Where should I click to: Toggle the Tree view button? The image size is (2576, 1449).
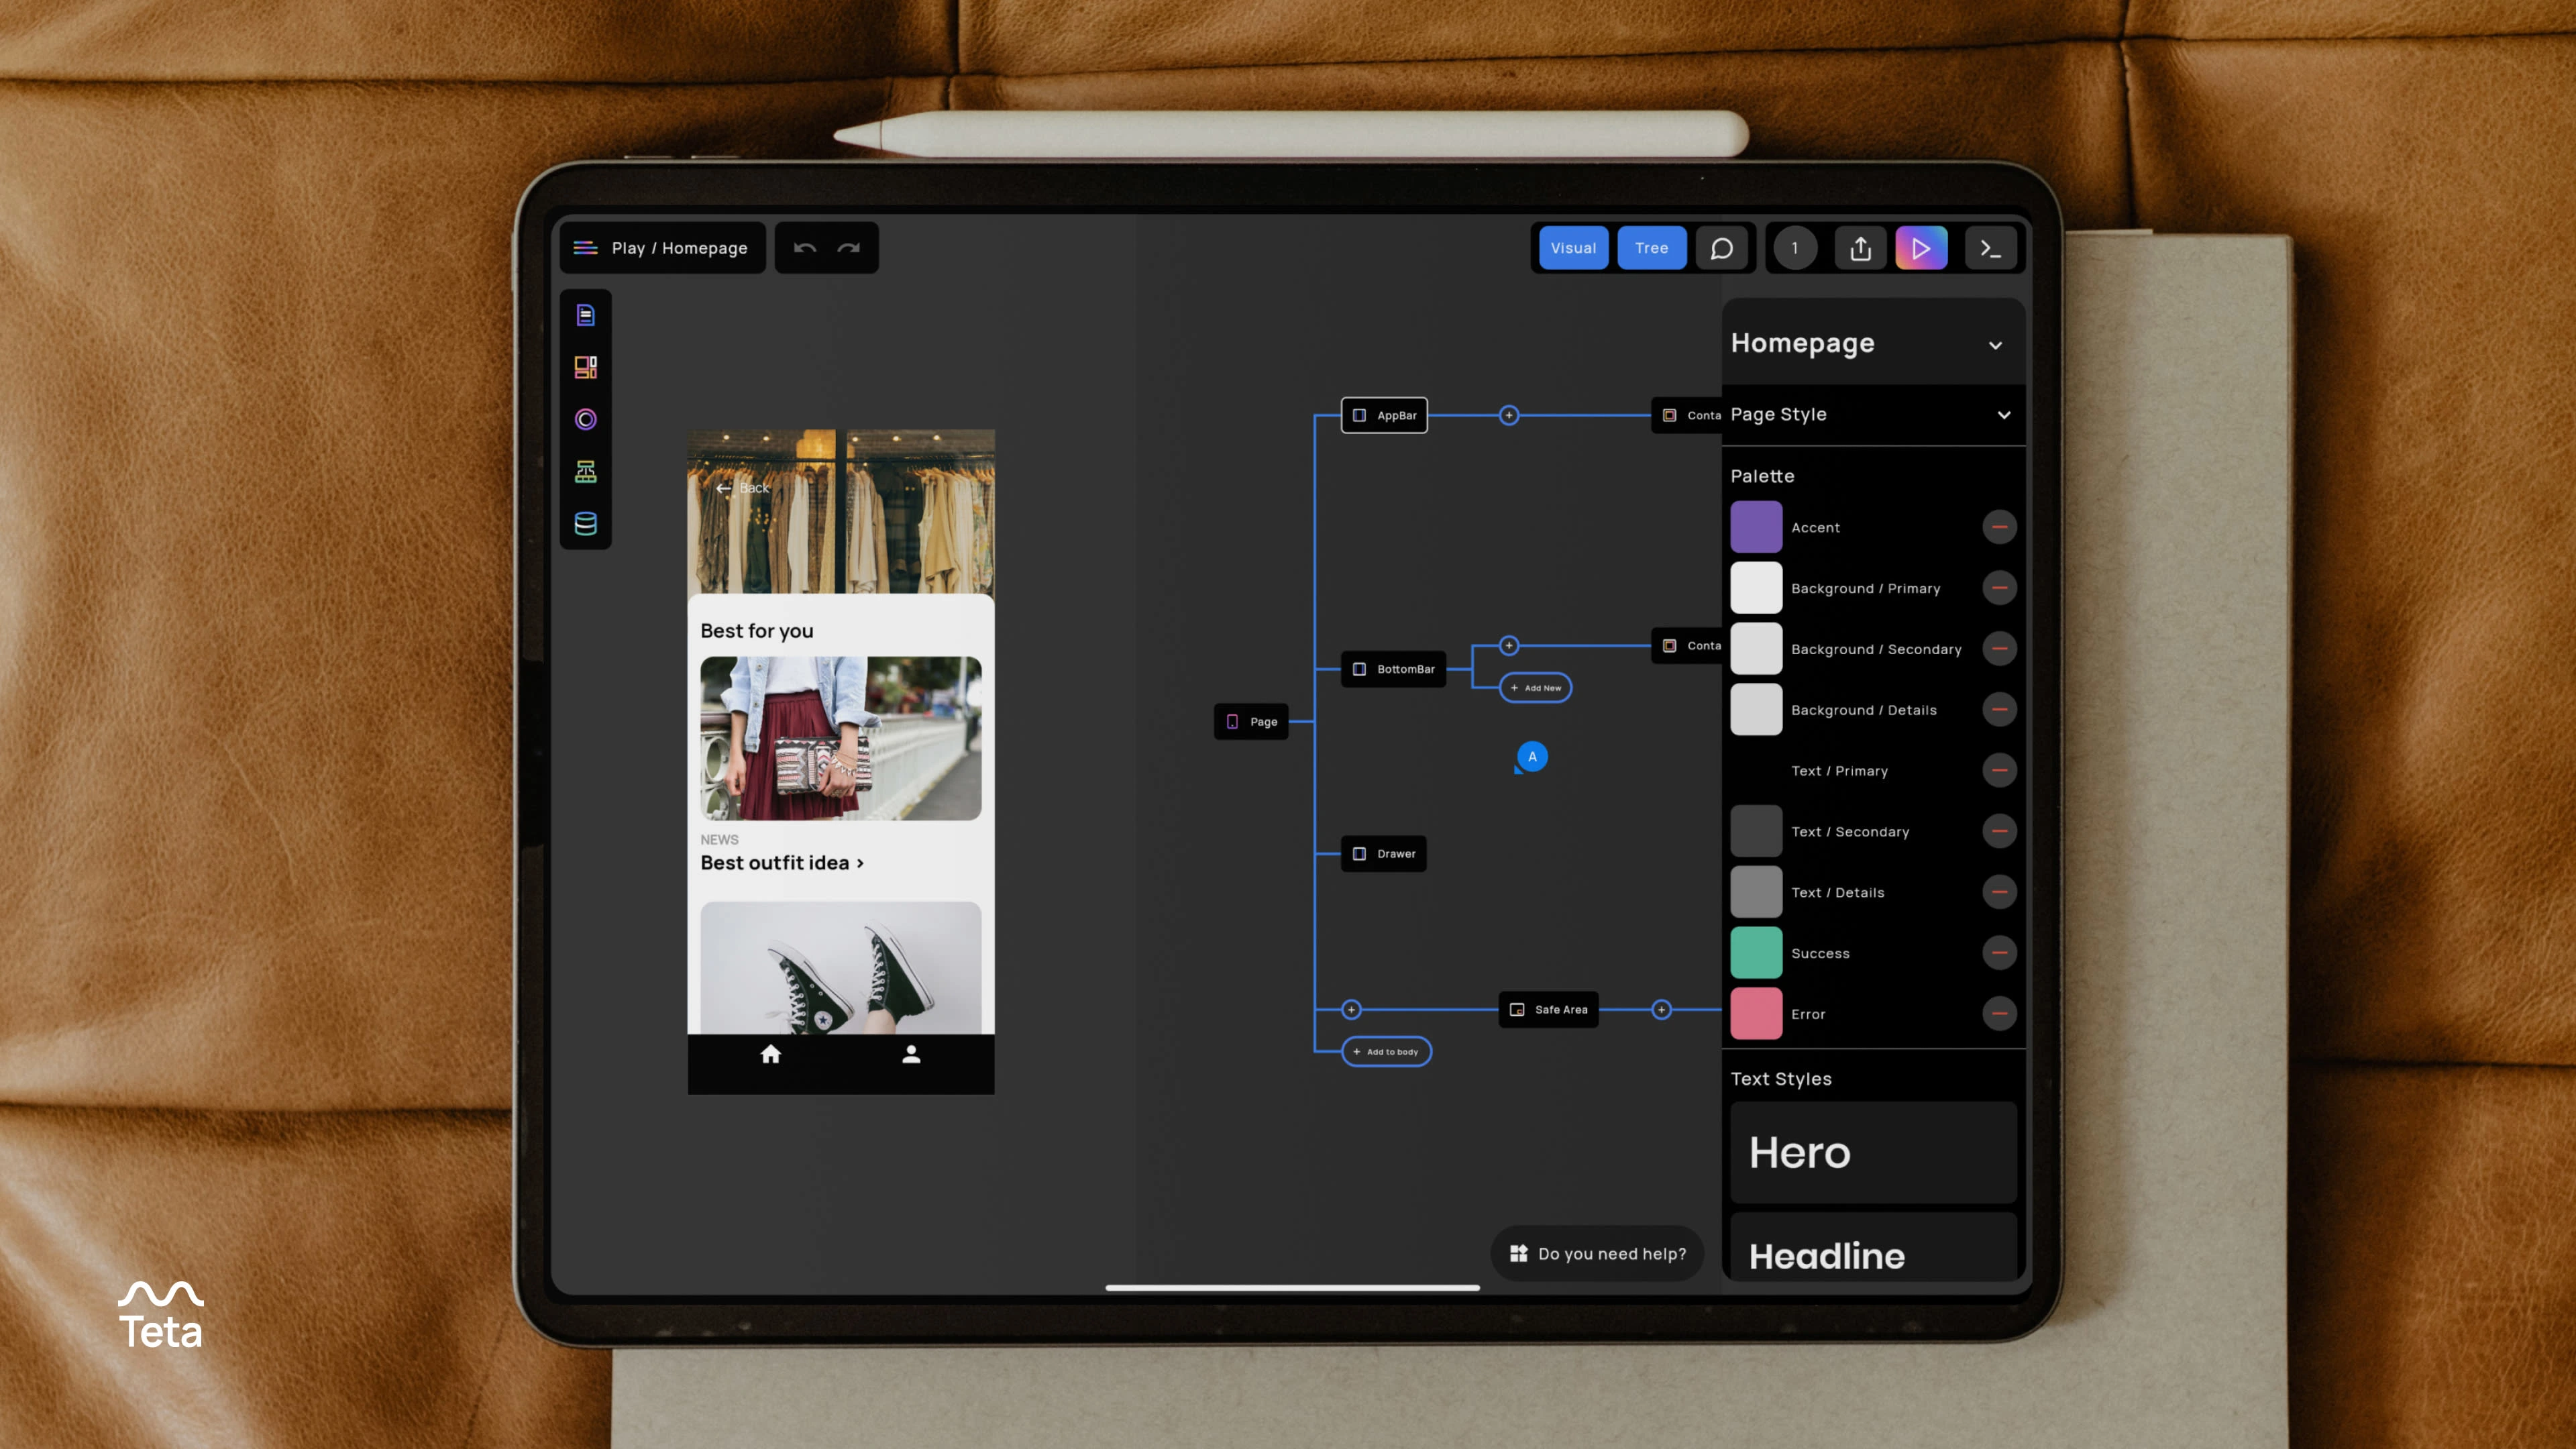pyautogui.click(x=1651, y=248)
